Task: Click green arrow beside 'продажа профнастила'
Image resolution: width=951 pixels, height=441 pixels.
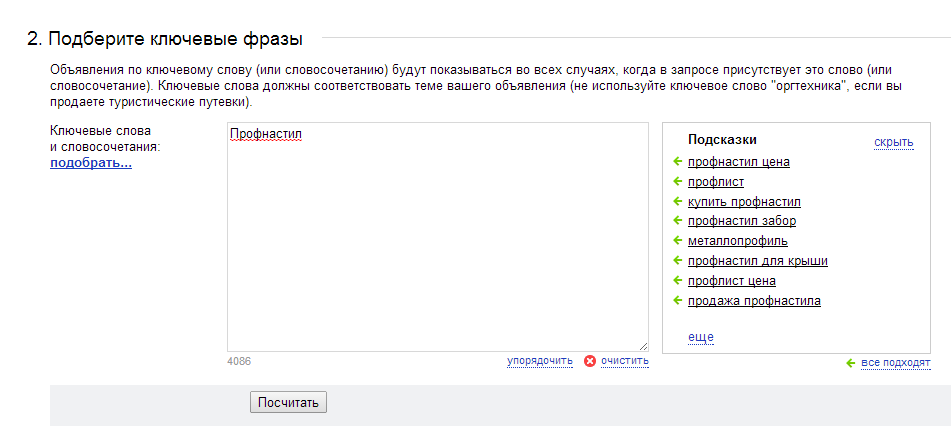Action: (677, 300)
